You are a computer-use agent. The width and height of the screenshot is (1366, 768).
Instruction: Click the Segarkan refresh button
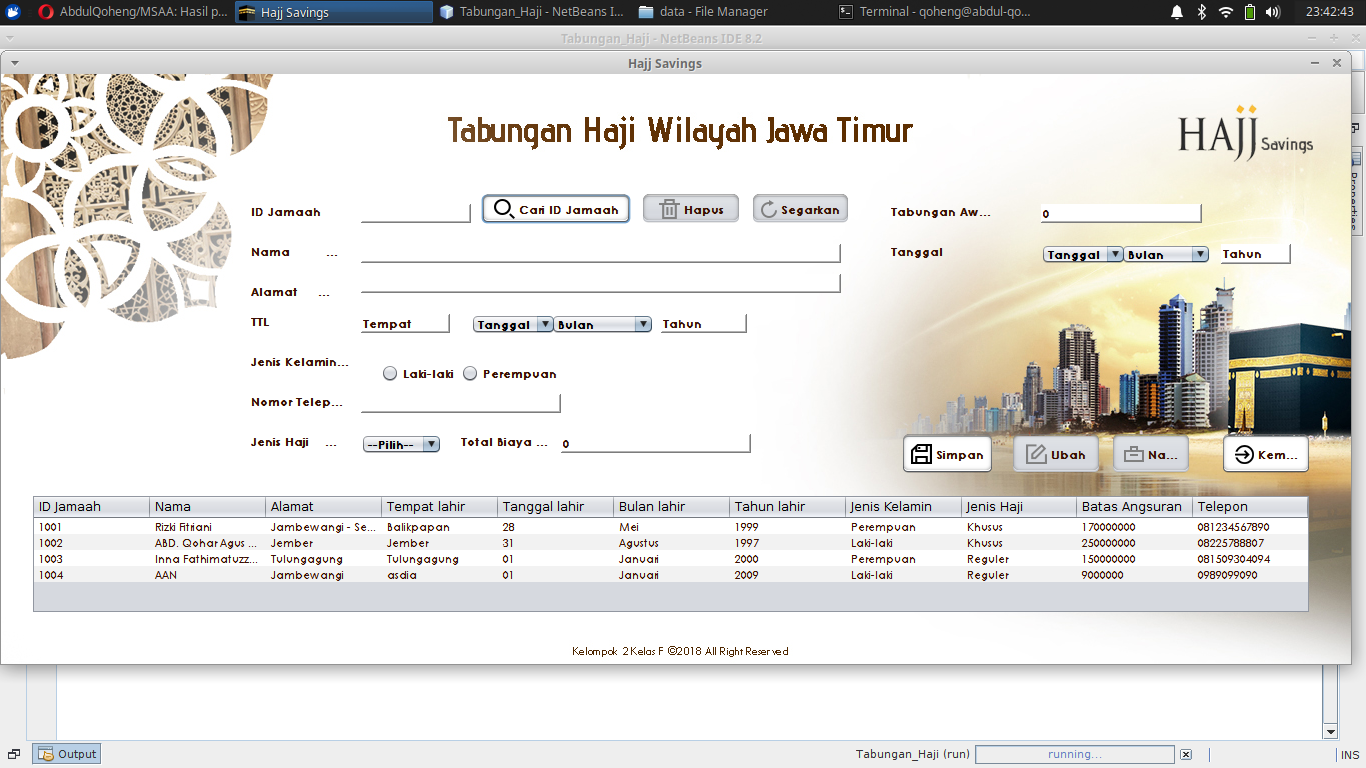(x=800, y=209)
